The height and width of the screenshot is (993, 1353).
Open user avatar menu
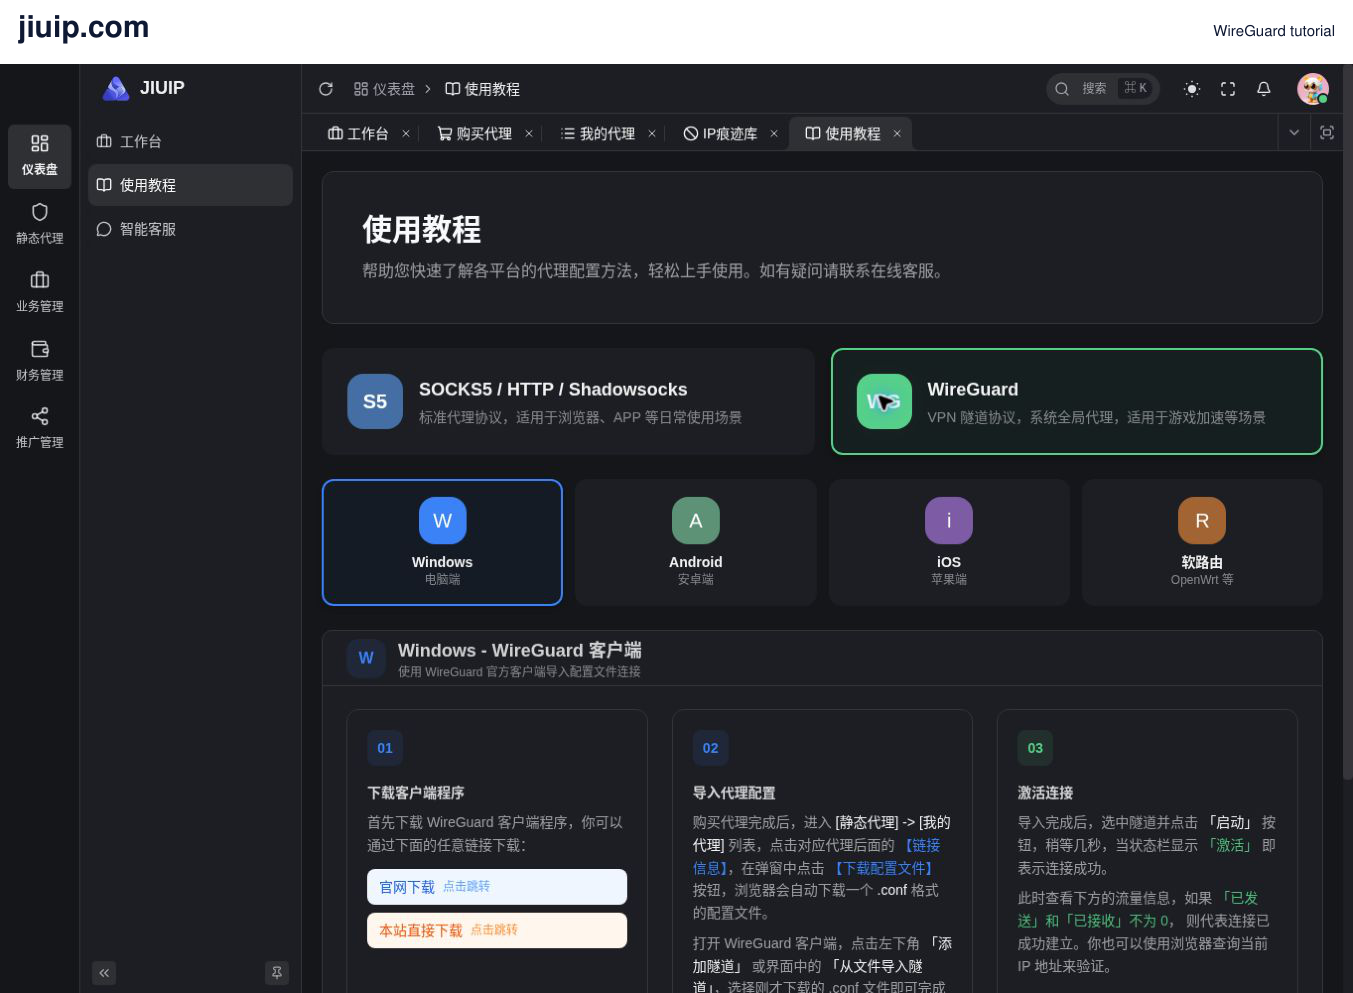pos(1313,89)
